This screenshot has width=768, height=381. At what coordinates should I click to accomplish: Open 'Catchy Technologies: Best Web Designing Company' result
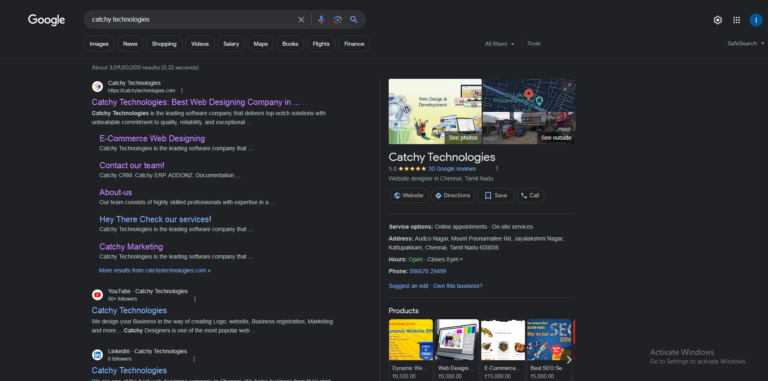195,102
